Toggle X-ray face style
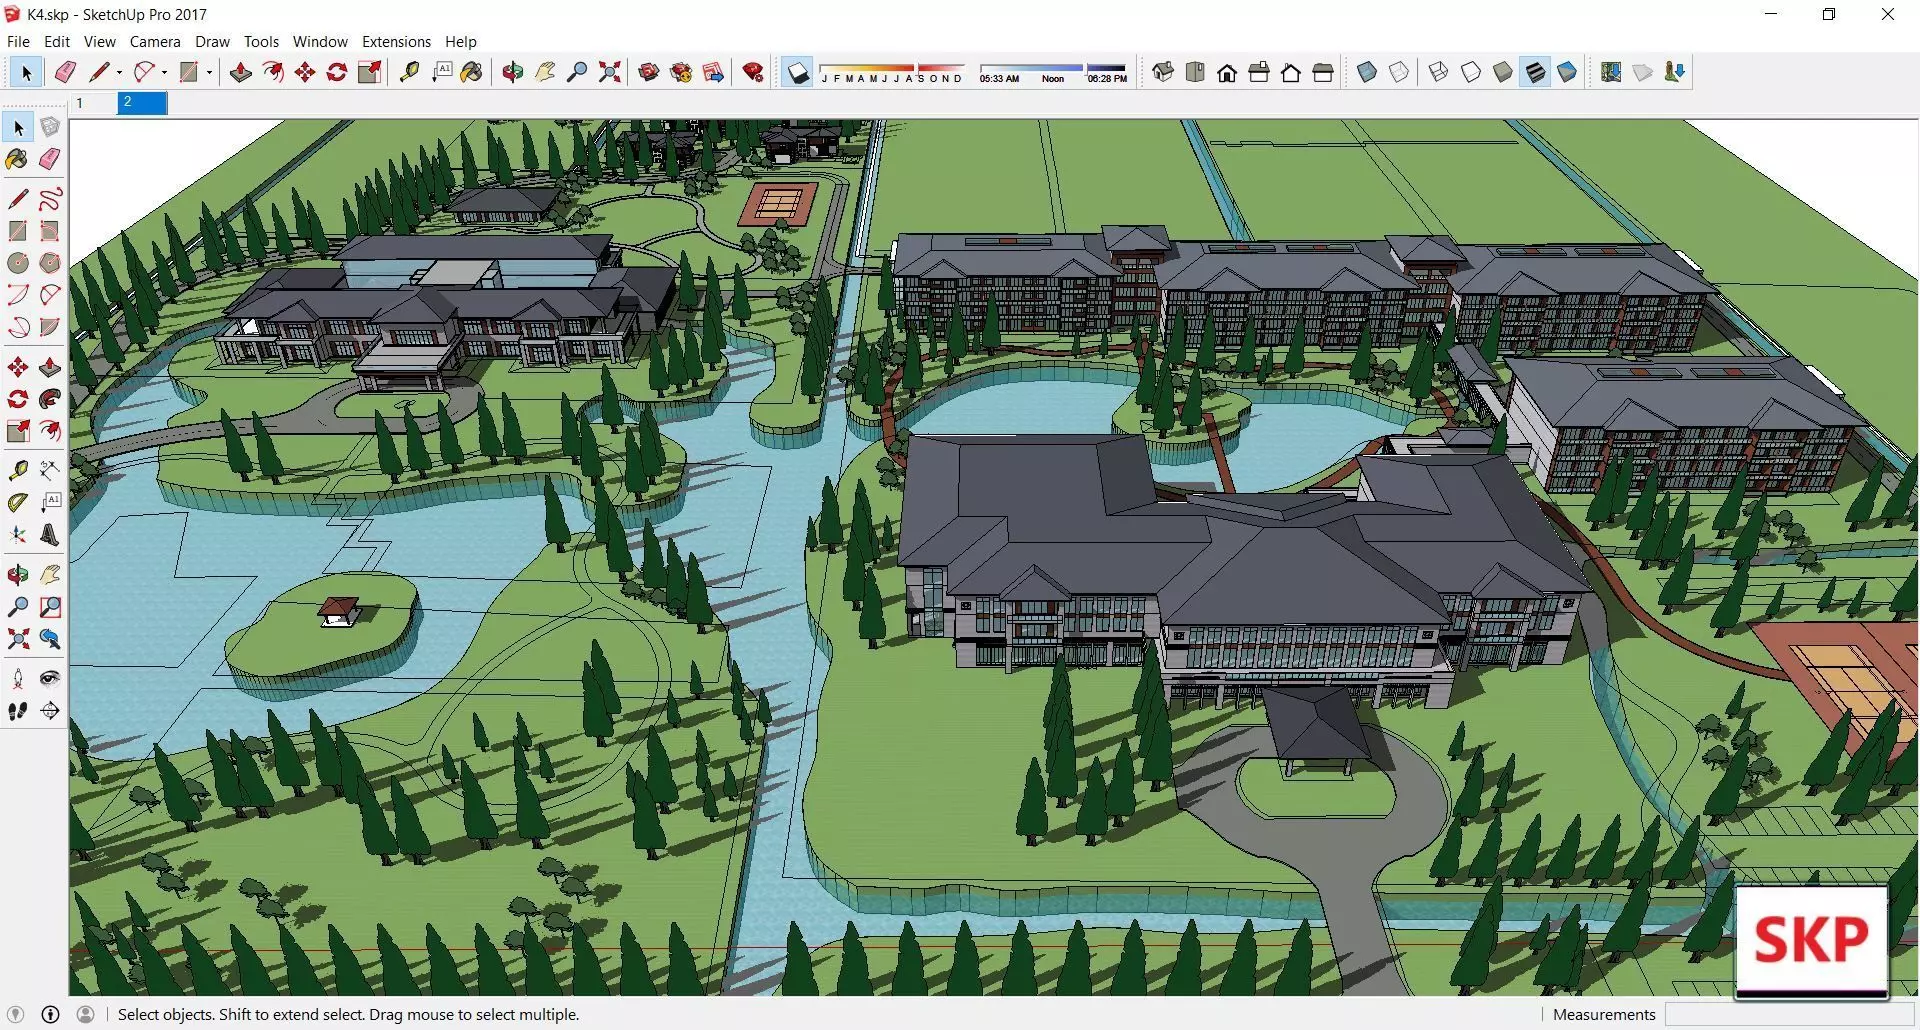The width and height of the screenshot is (1920, 1030). (1367, 72)
